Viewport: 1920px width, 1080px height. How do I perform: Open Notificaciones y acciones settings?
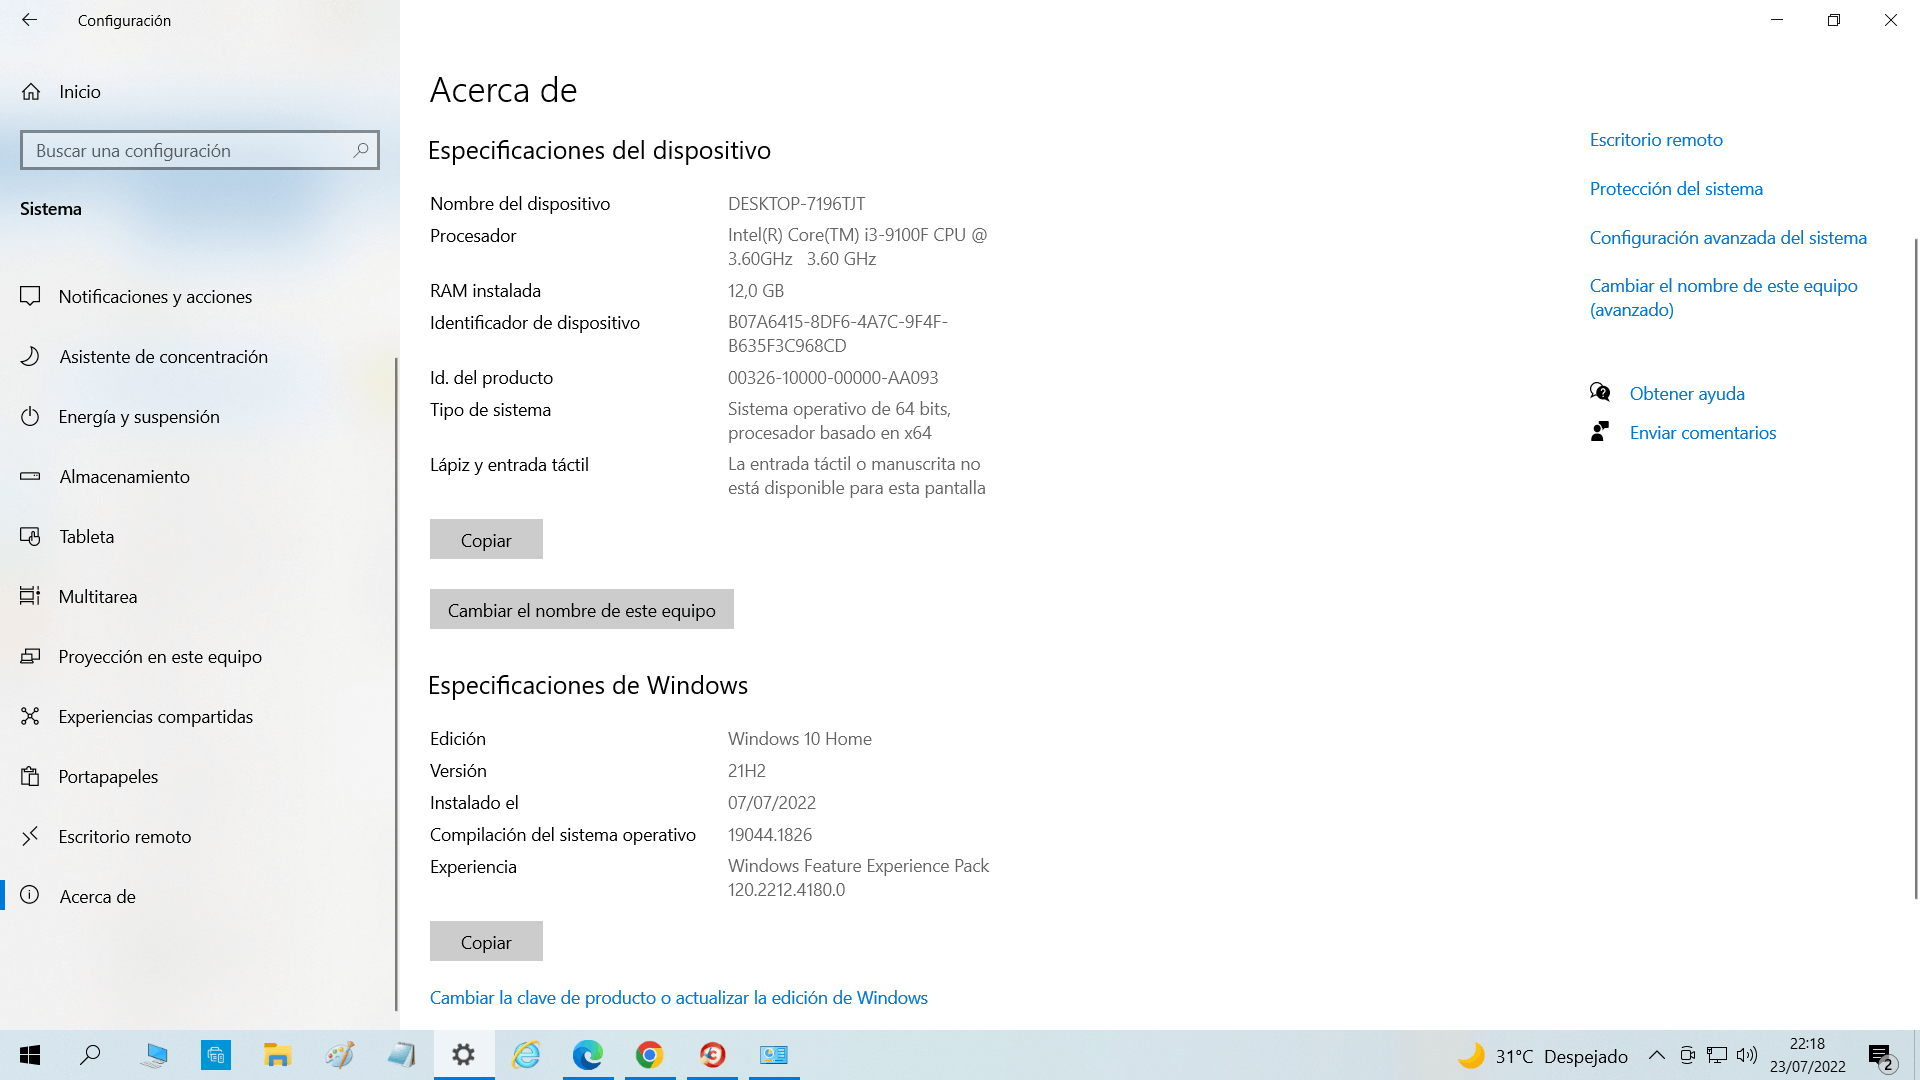coord(155,297)
